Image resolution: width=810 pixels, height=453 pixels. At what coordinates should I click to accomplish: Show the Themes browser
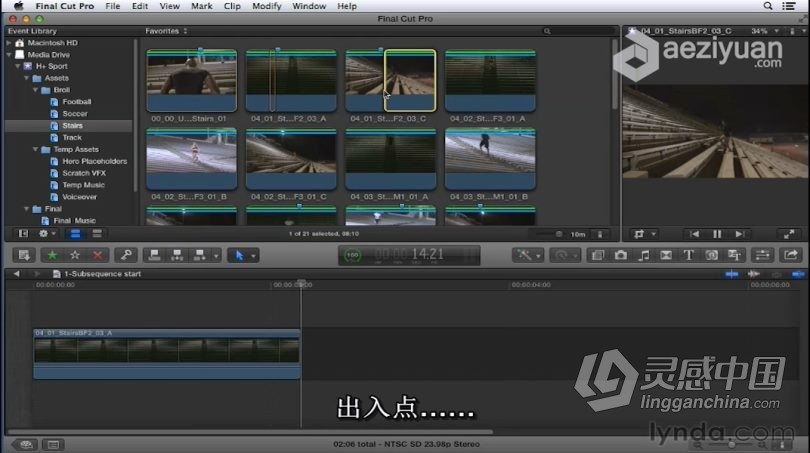(734, 255)
